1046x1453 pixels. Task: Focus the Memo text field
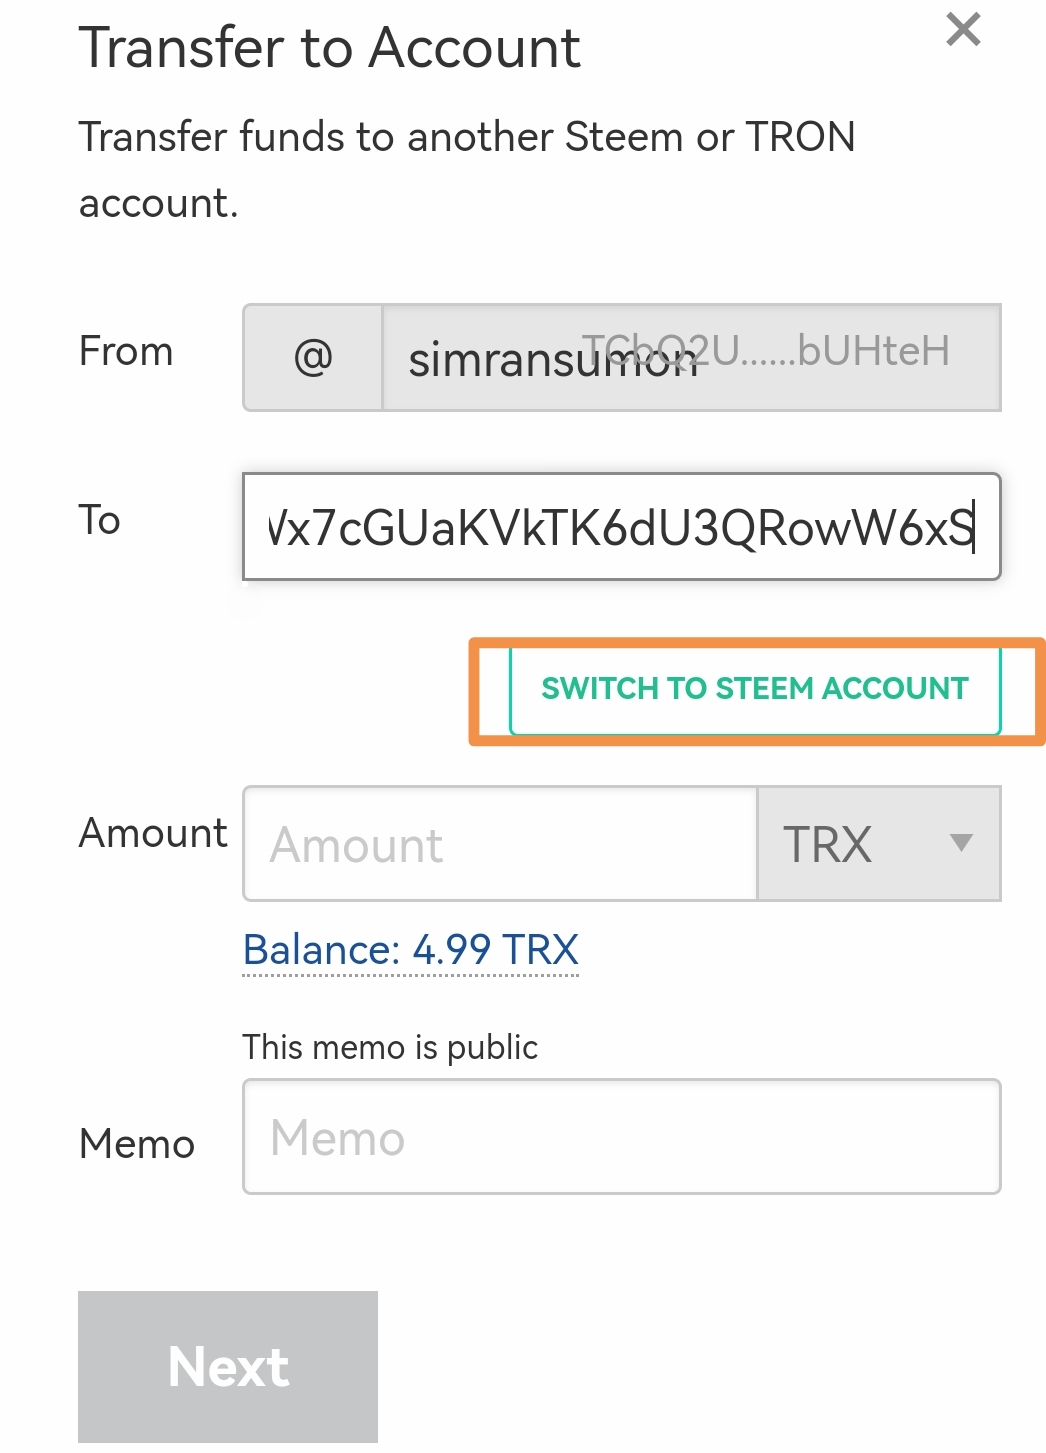click(621, 1136)
